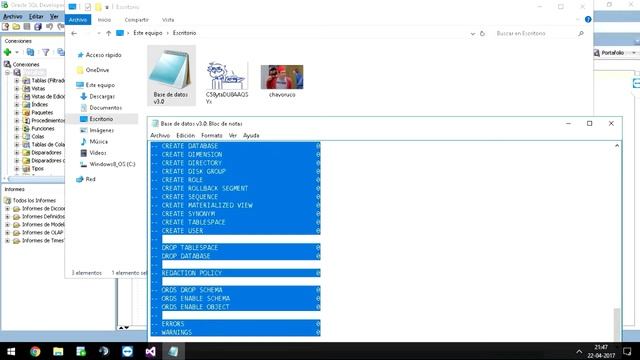Click the Back arrow in File Explorer
The width and height of the screenshot is (640, 360).
[x=74, y=33]
